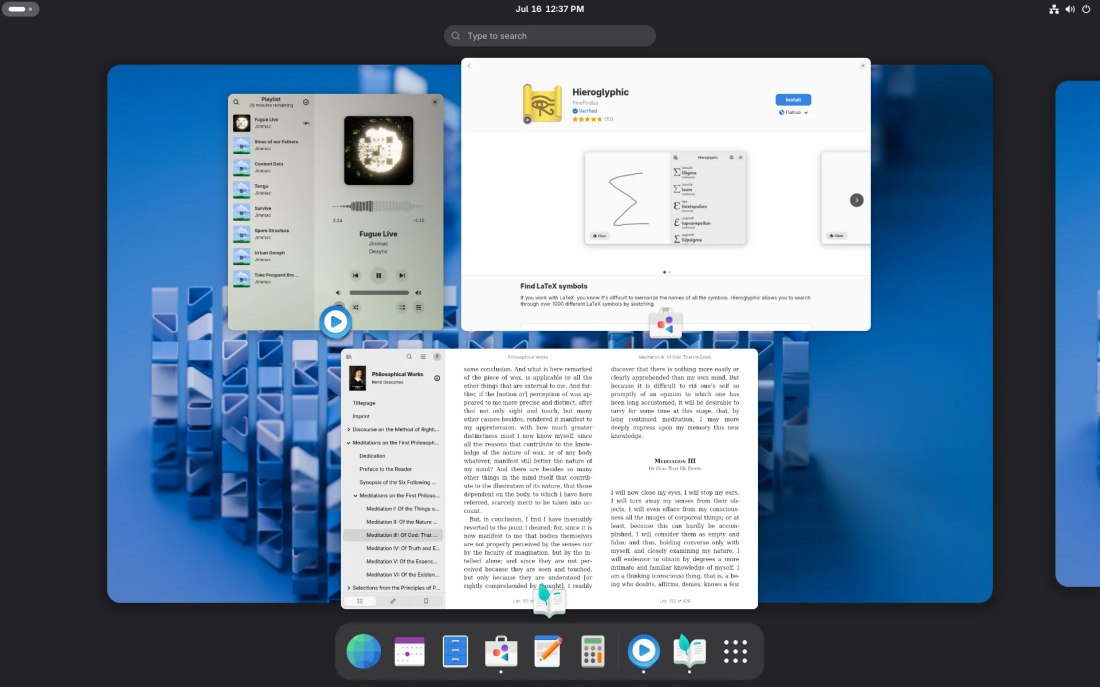
Task: Select the Fugue Live track in the playlist
Action: click(x=272, y=124)
